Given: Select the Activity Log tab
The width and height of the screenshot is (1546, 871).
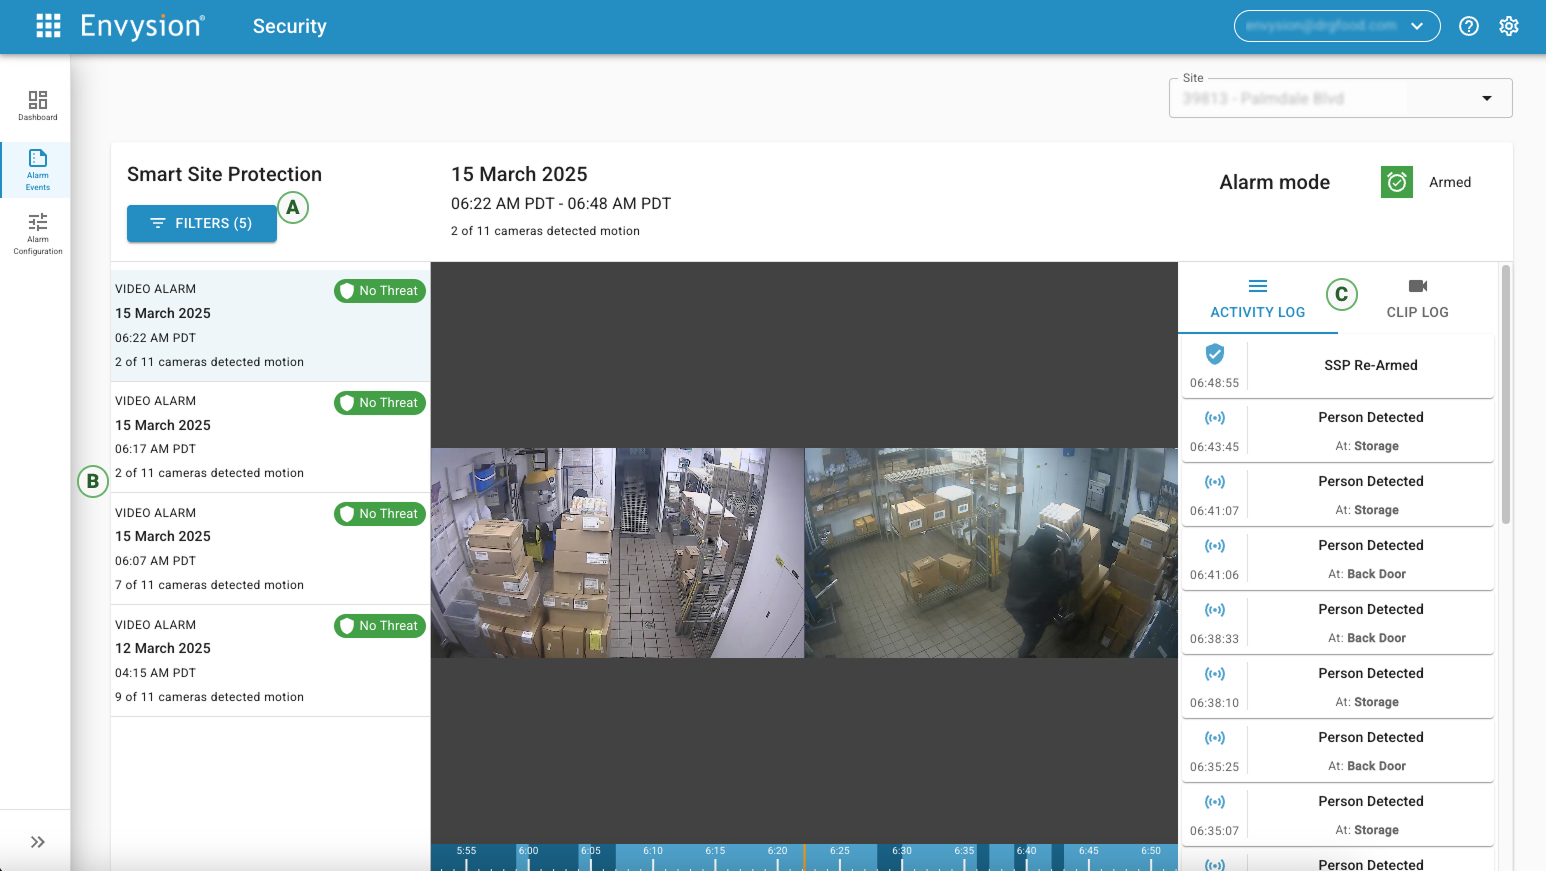Looking at the screenshot, I should tap(1258, 298).
